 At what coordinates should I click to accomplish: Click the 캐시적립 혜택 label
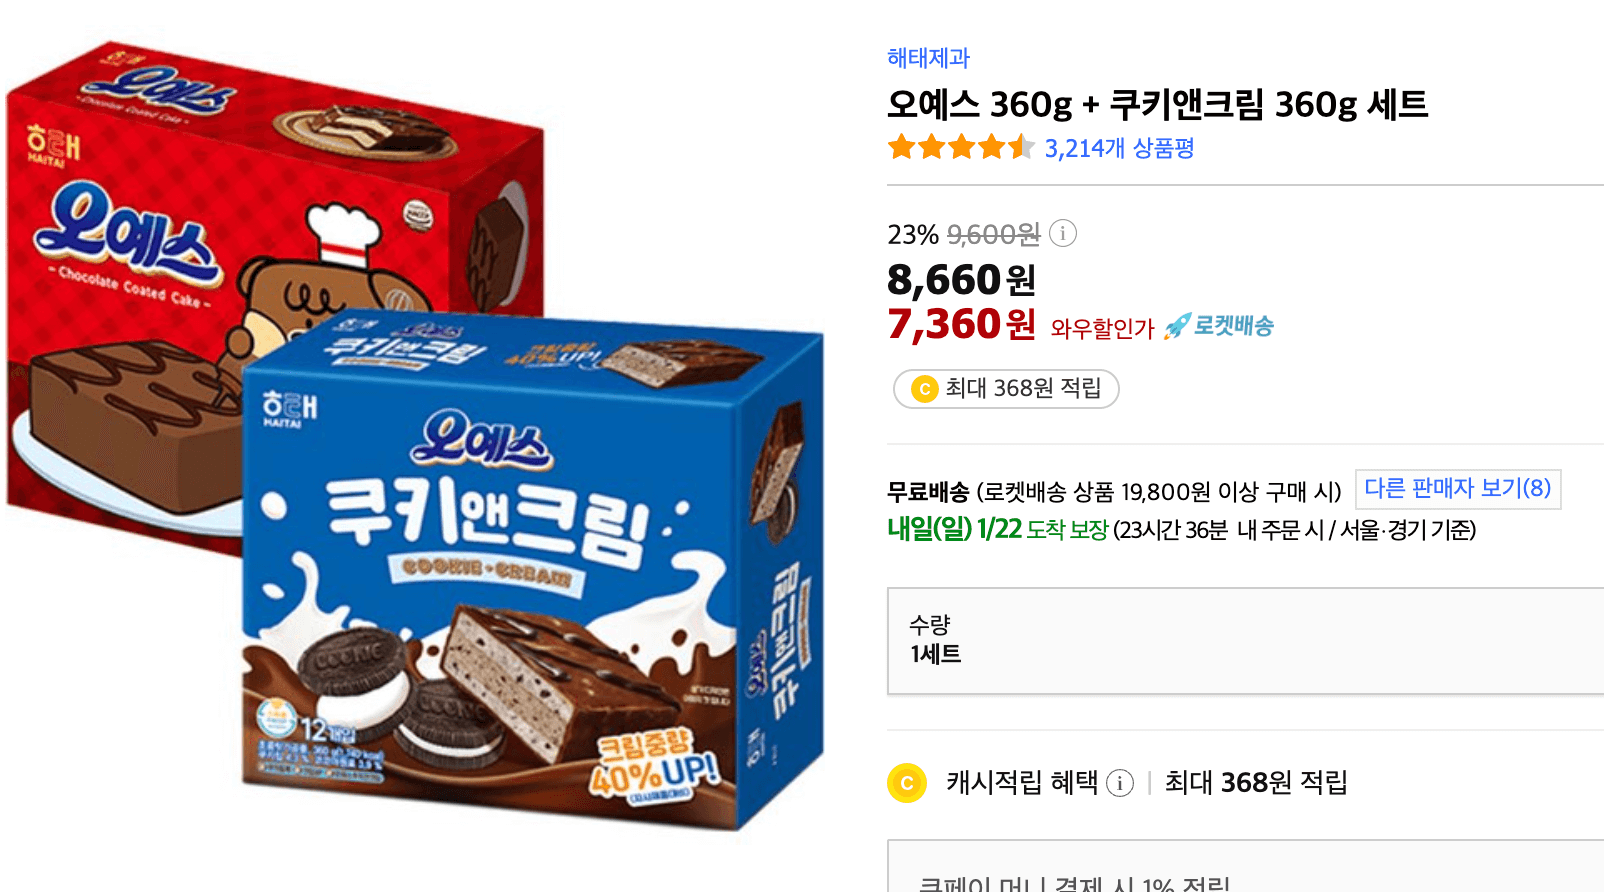pyautogui.click(x=1022, y=782)
